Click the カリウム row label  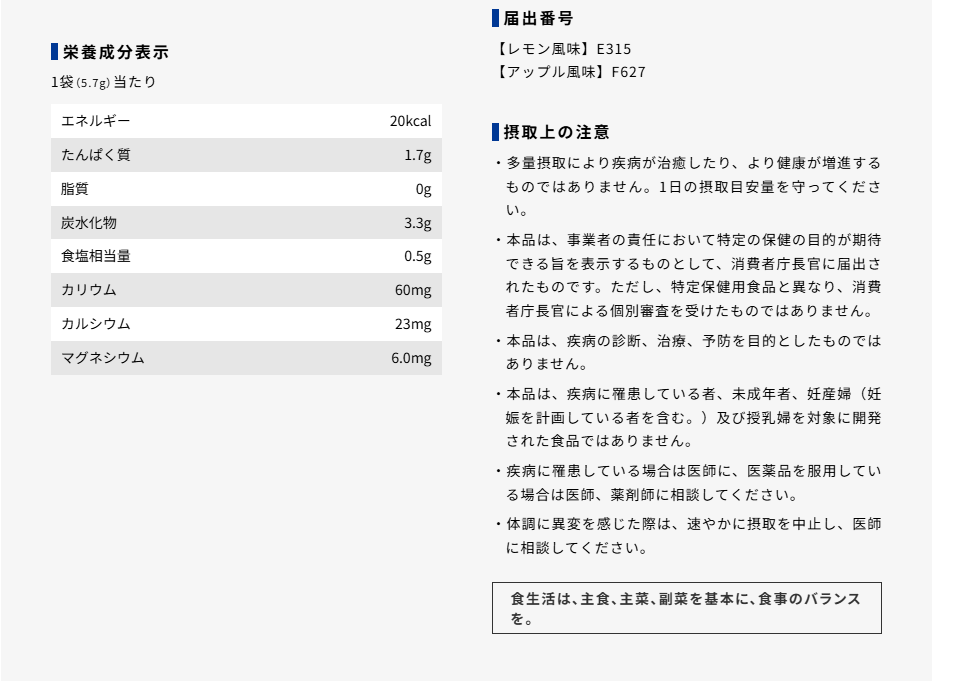(x=89, y=290)
